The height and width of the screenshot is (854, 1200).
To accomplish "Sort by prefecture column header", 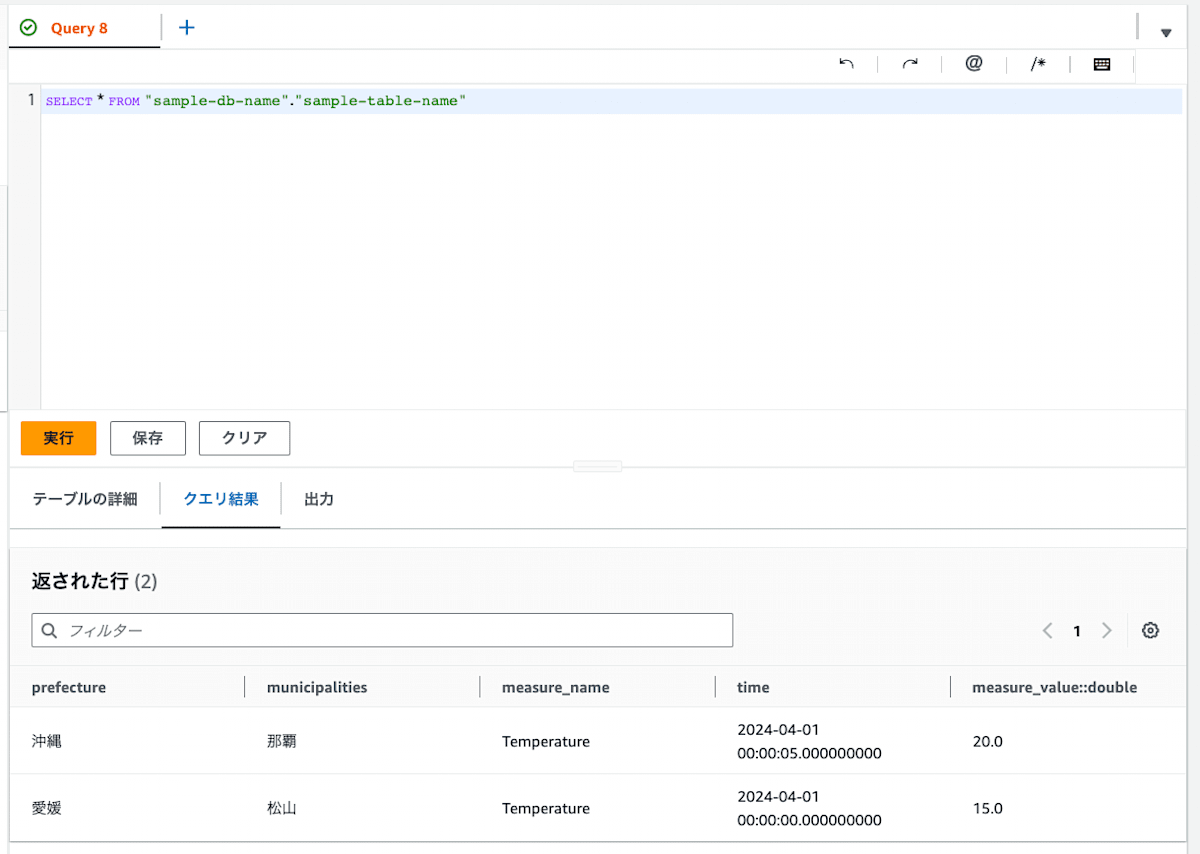I will pos(69,687).
